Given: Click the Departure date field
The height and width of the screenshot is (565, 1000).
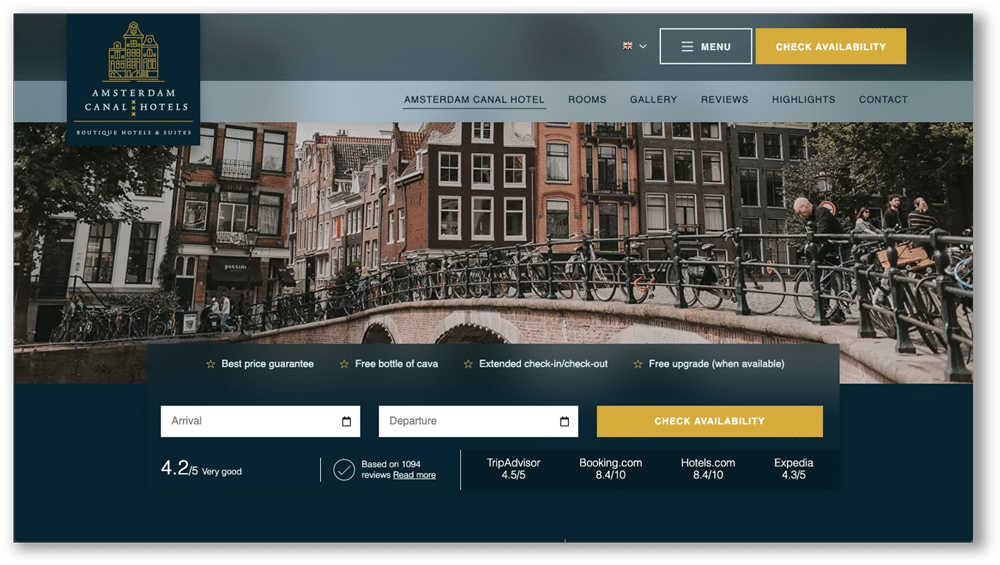Looking at the screenshot, I should click(x=478, y=421).
